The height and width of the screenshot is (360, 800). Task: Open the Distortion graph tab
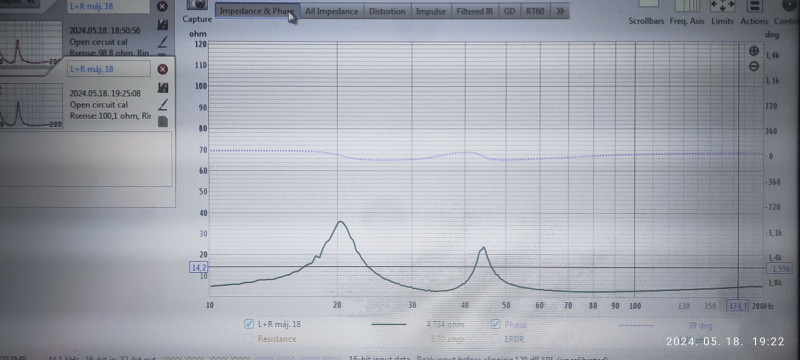tap(387, 11)
